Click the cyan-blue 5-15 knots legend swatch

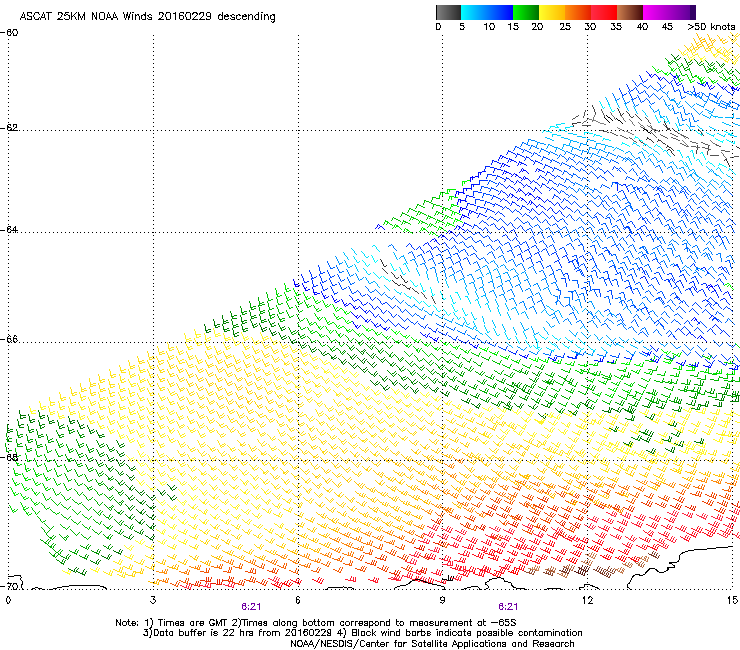(x=487, y=12)
